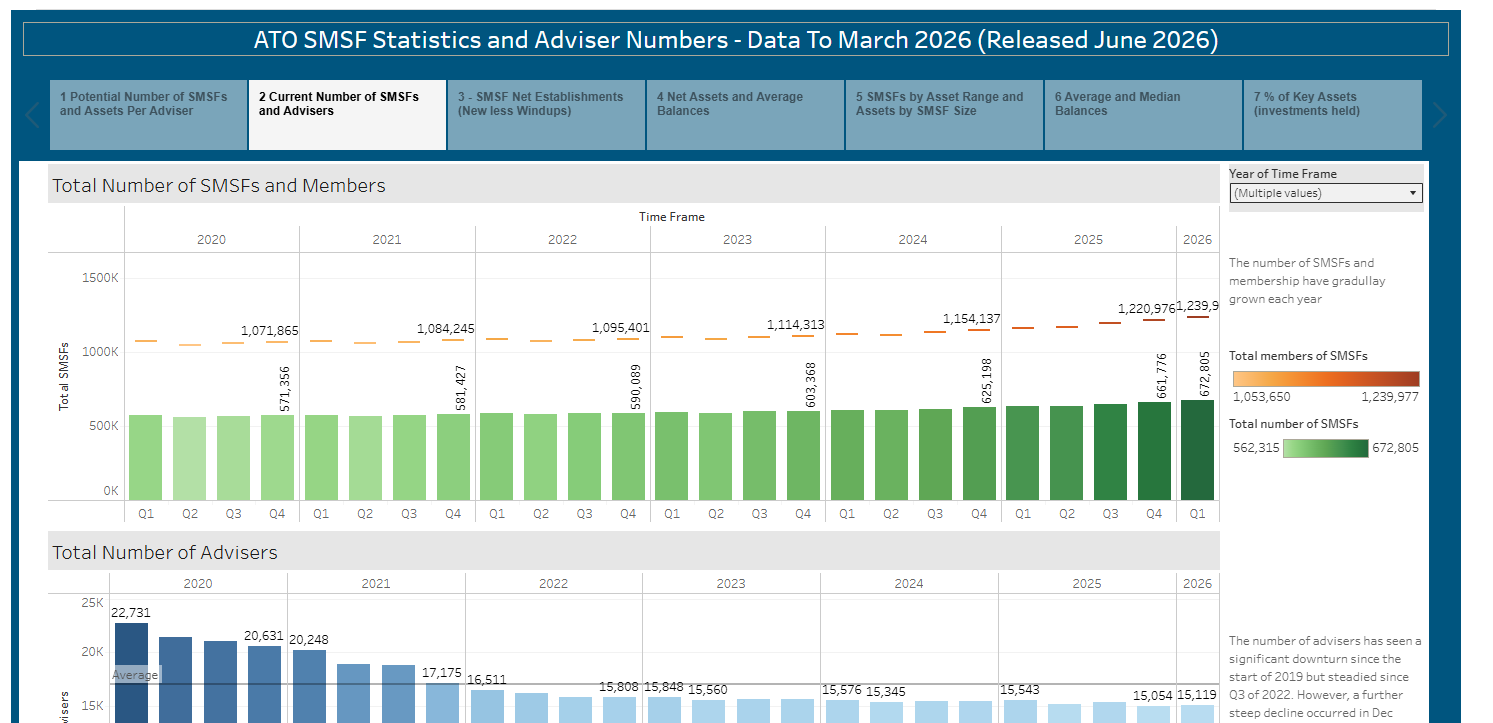Click the Total Number of Advisers title
This screenshot has height=723, width=1493.
(x=164, y=552)
